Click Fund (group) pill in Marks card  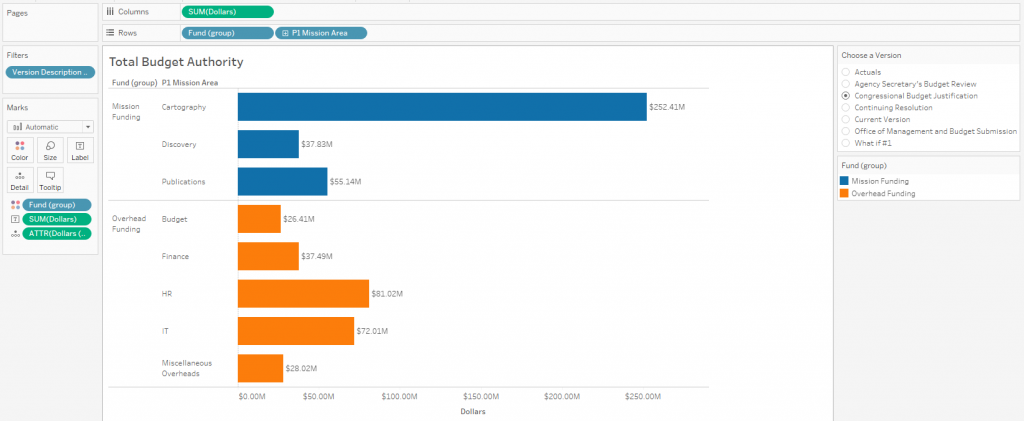(57, 205)
